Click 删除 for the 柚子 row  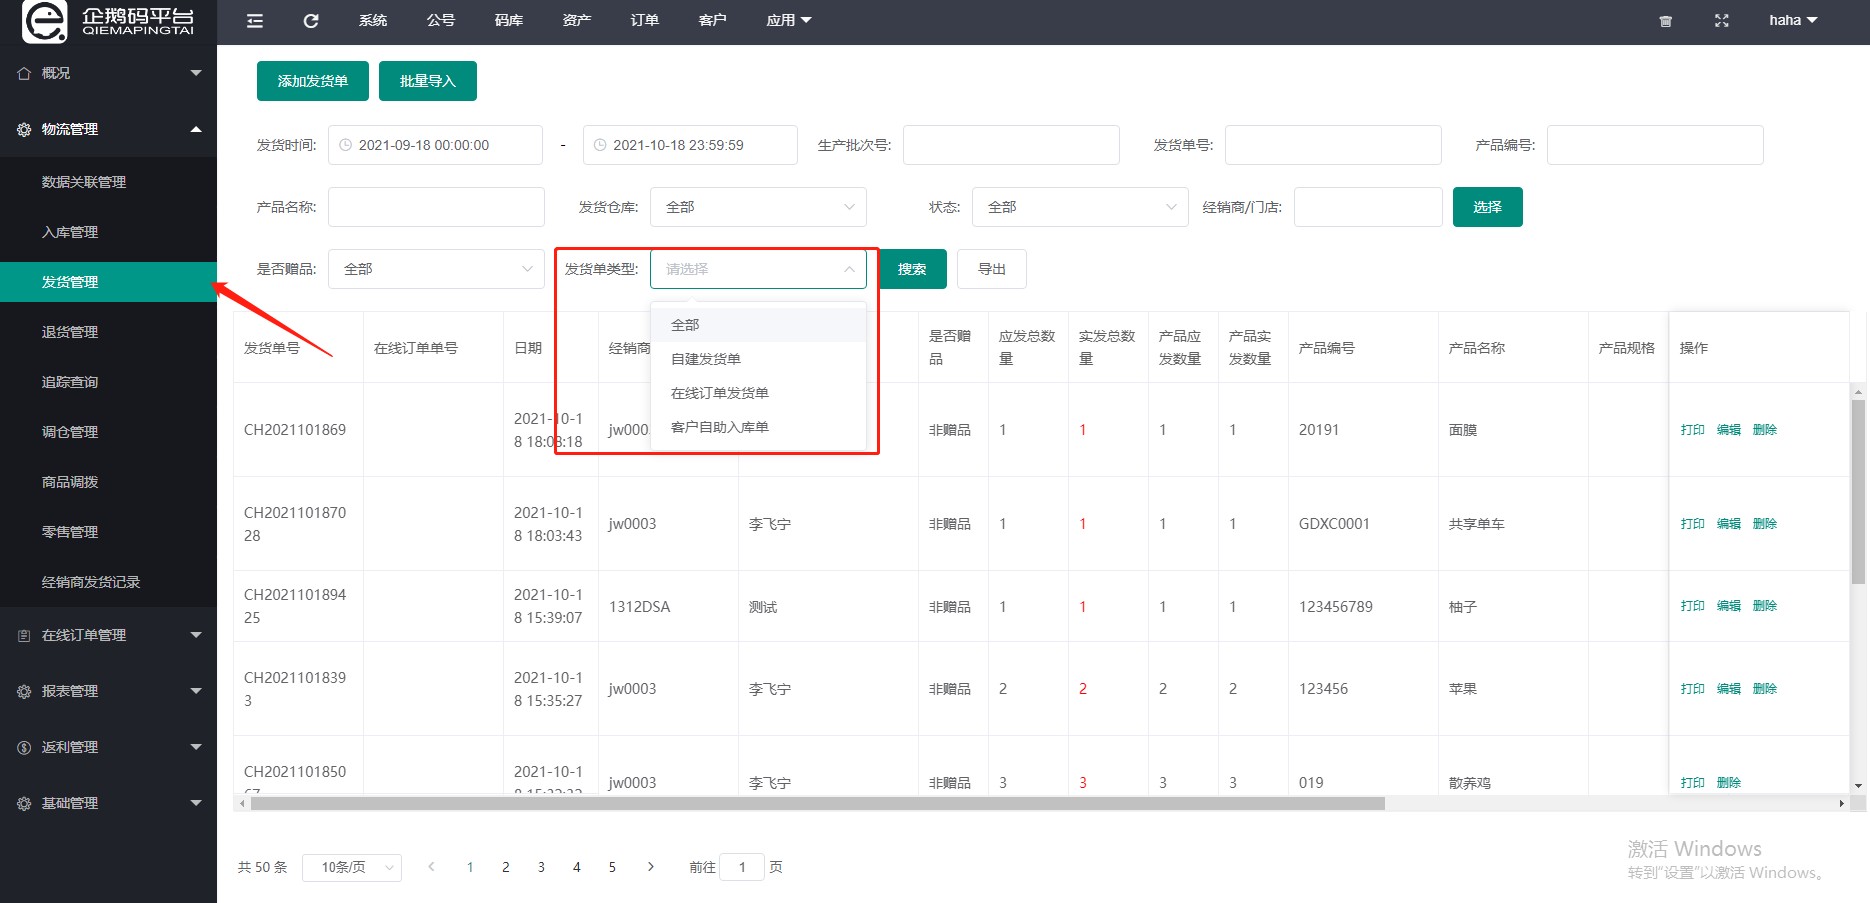click(x=1765, y=606)
